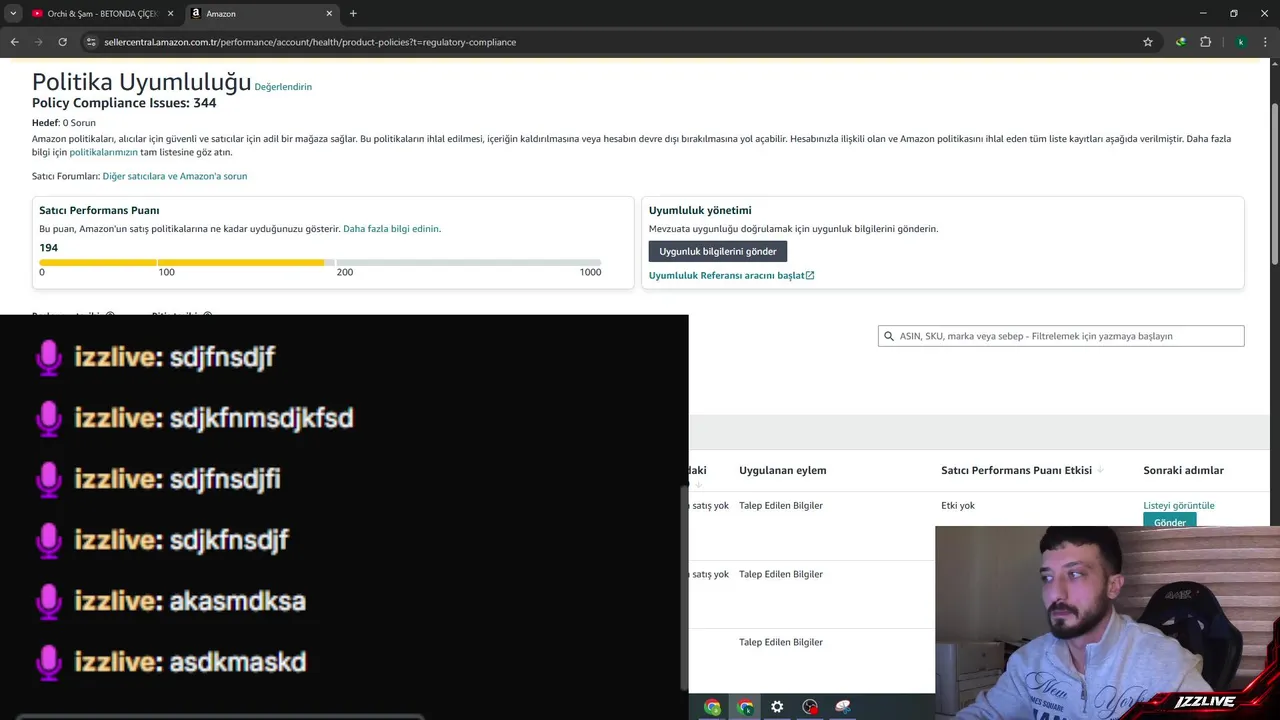The image size is (1280, 720).
Task: Click the seller performance score progress bar
Action: [320, 263]
